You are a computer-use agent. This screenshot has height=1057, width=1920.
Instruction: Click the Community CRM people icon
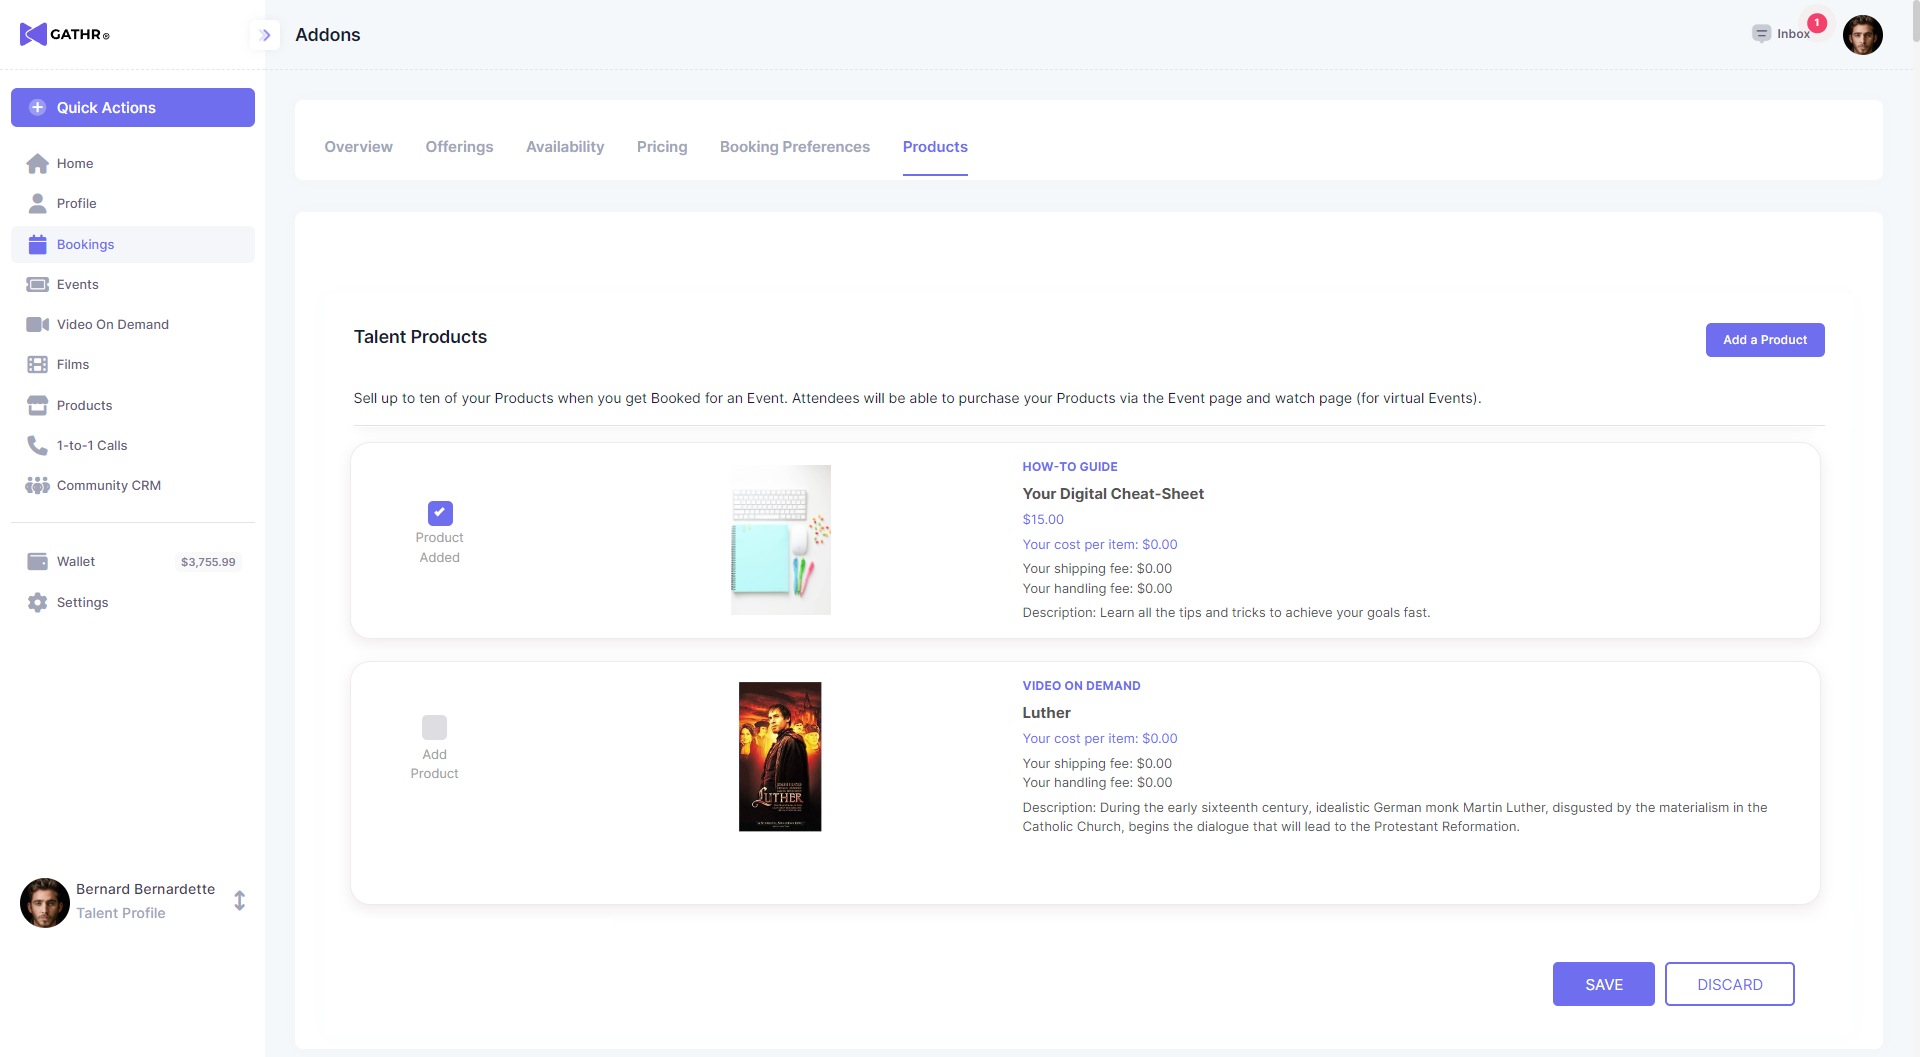point(37,486)
